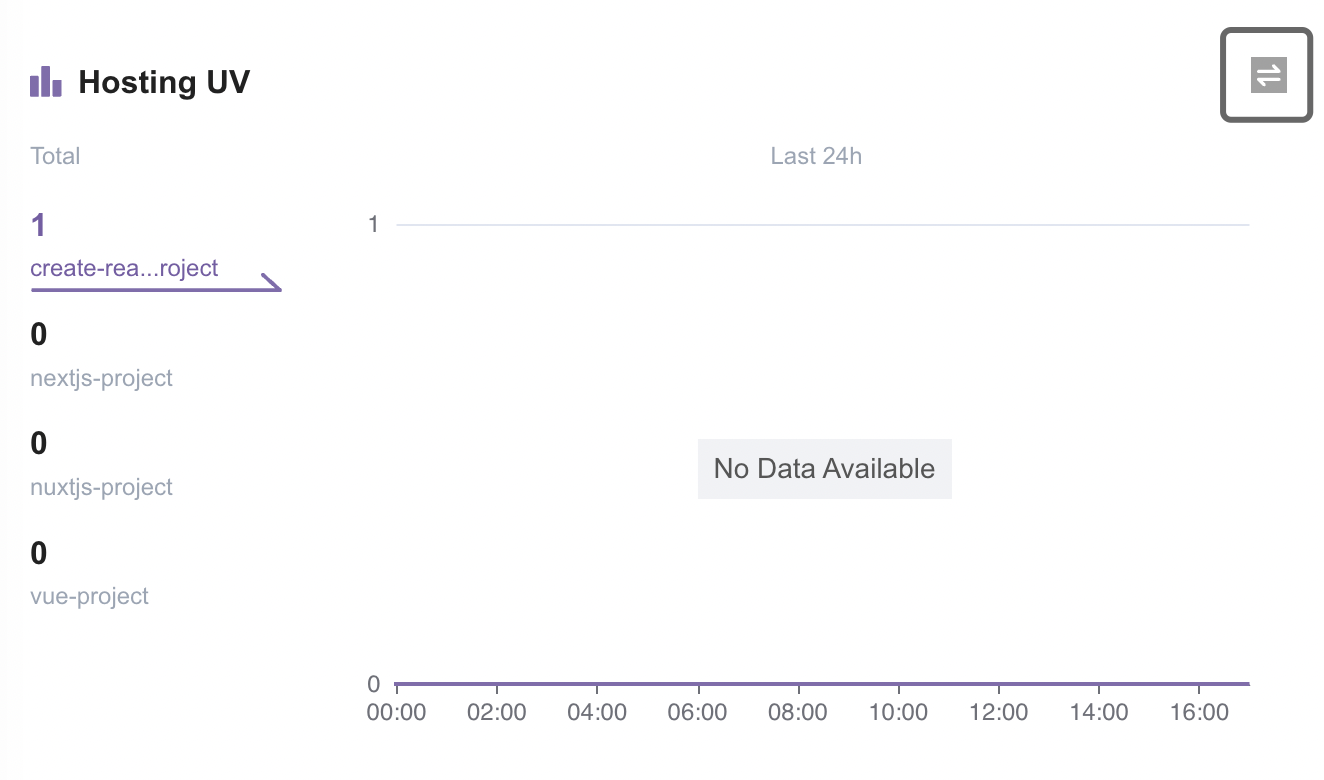Select the nextjs-project entry
Screen dimensions: 1324x780
101,355
